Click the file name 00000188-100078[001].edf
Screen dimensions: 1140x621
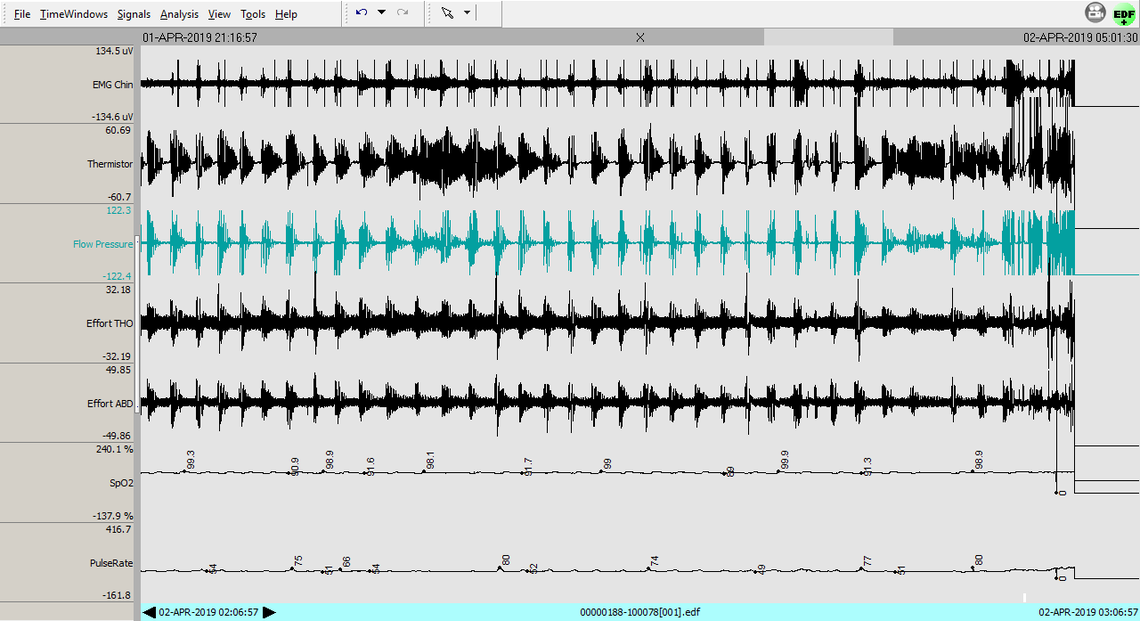(x=640, y=612)
